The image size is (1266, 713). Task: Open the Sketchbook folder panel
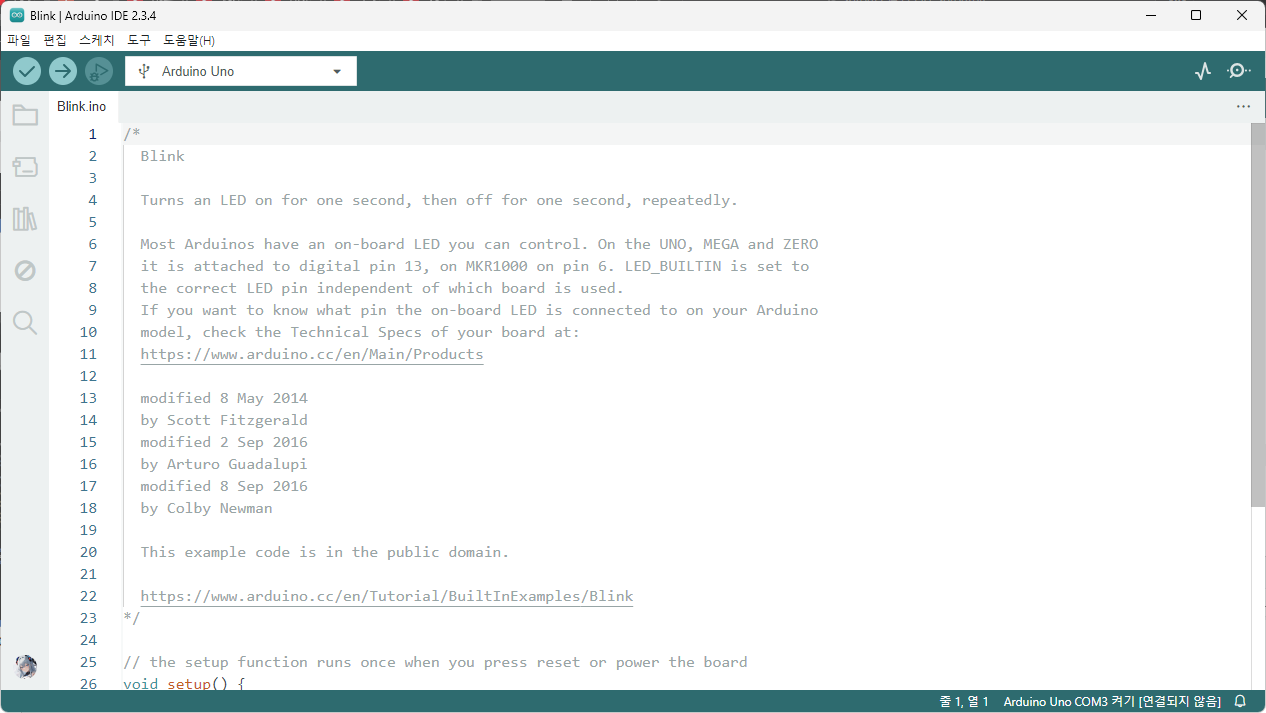click(x=25, y=116)
